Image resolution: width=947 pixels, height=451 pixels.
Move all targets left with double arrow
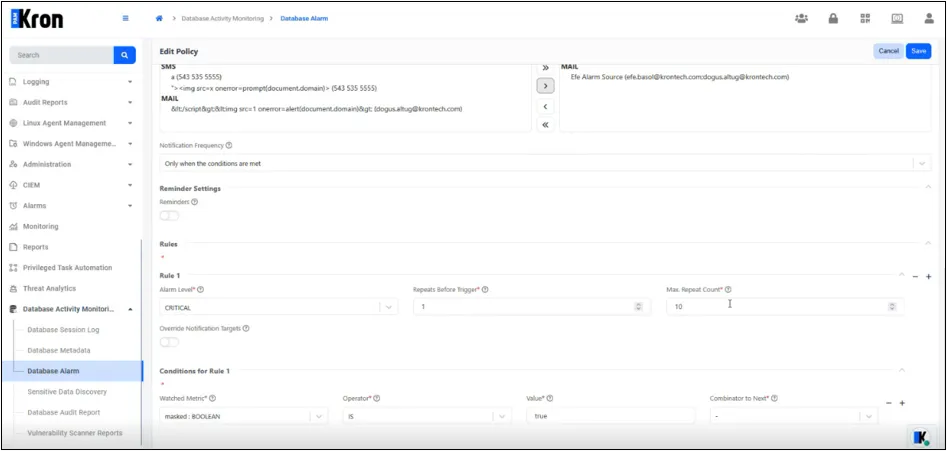click(x=545, y=124)
